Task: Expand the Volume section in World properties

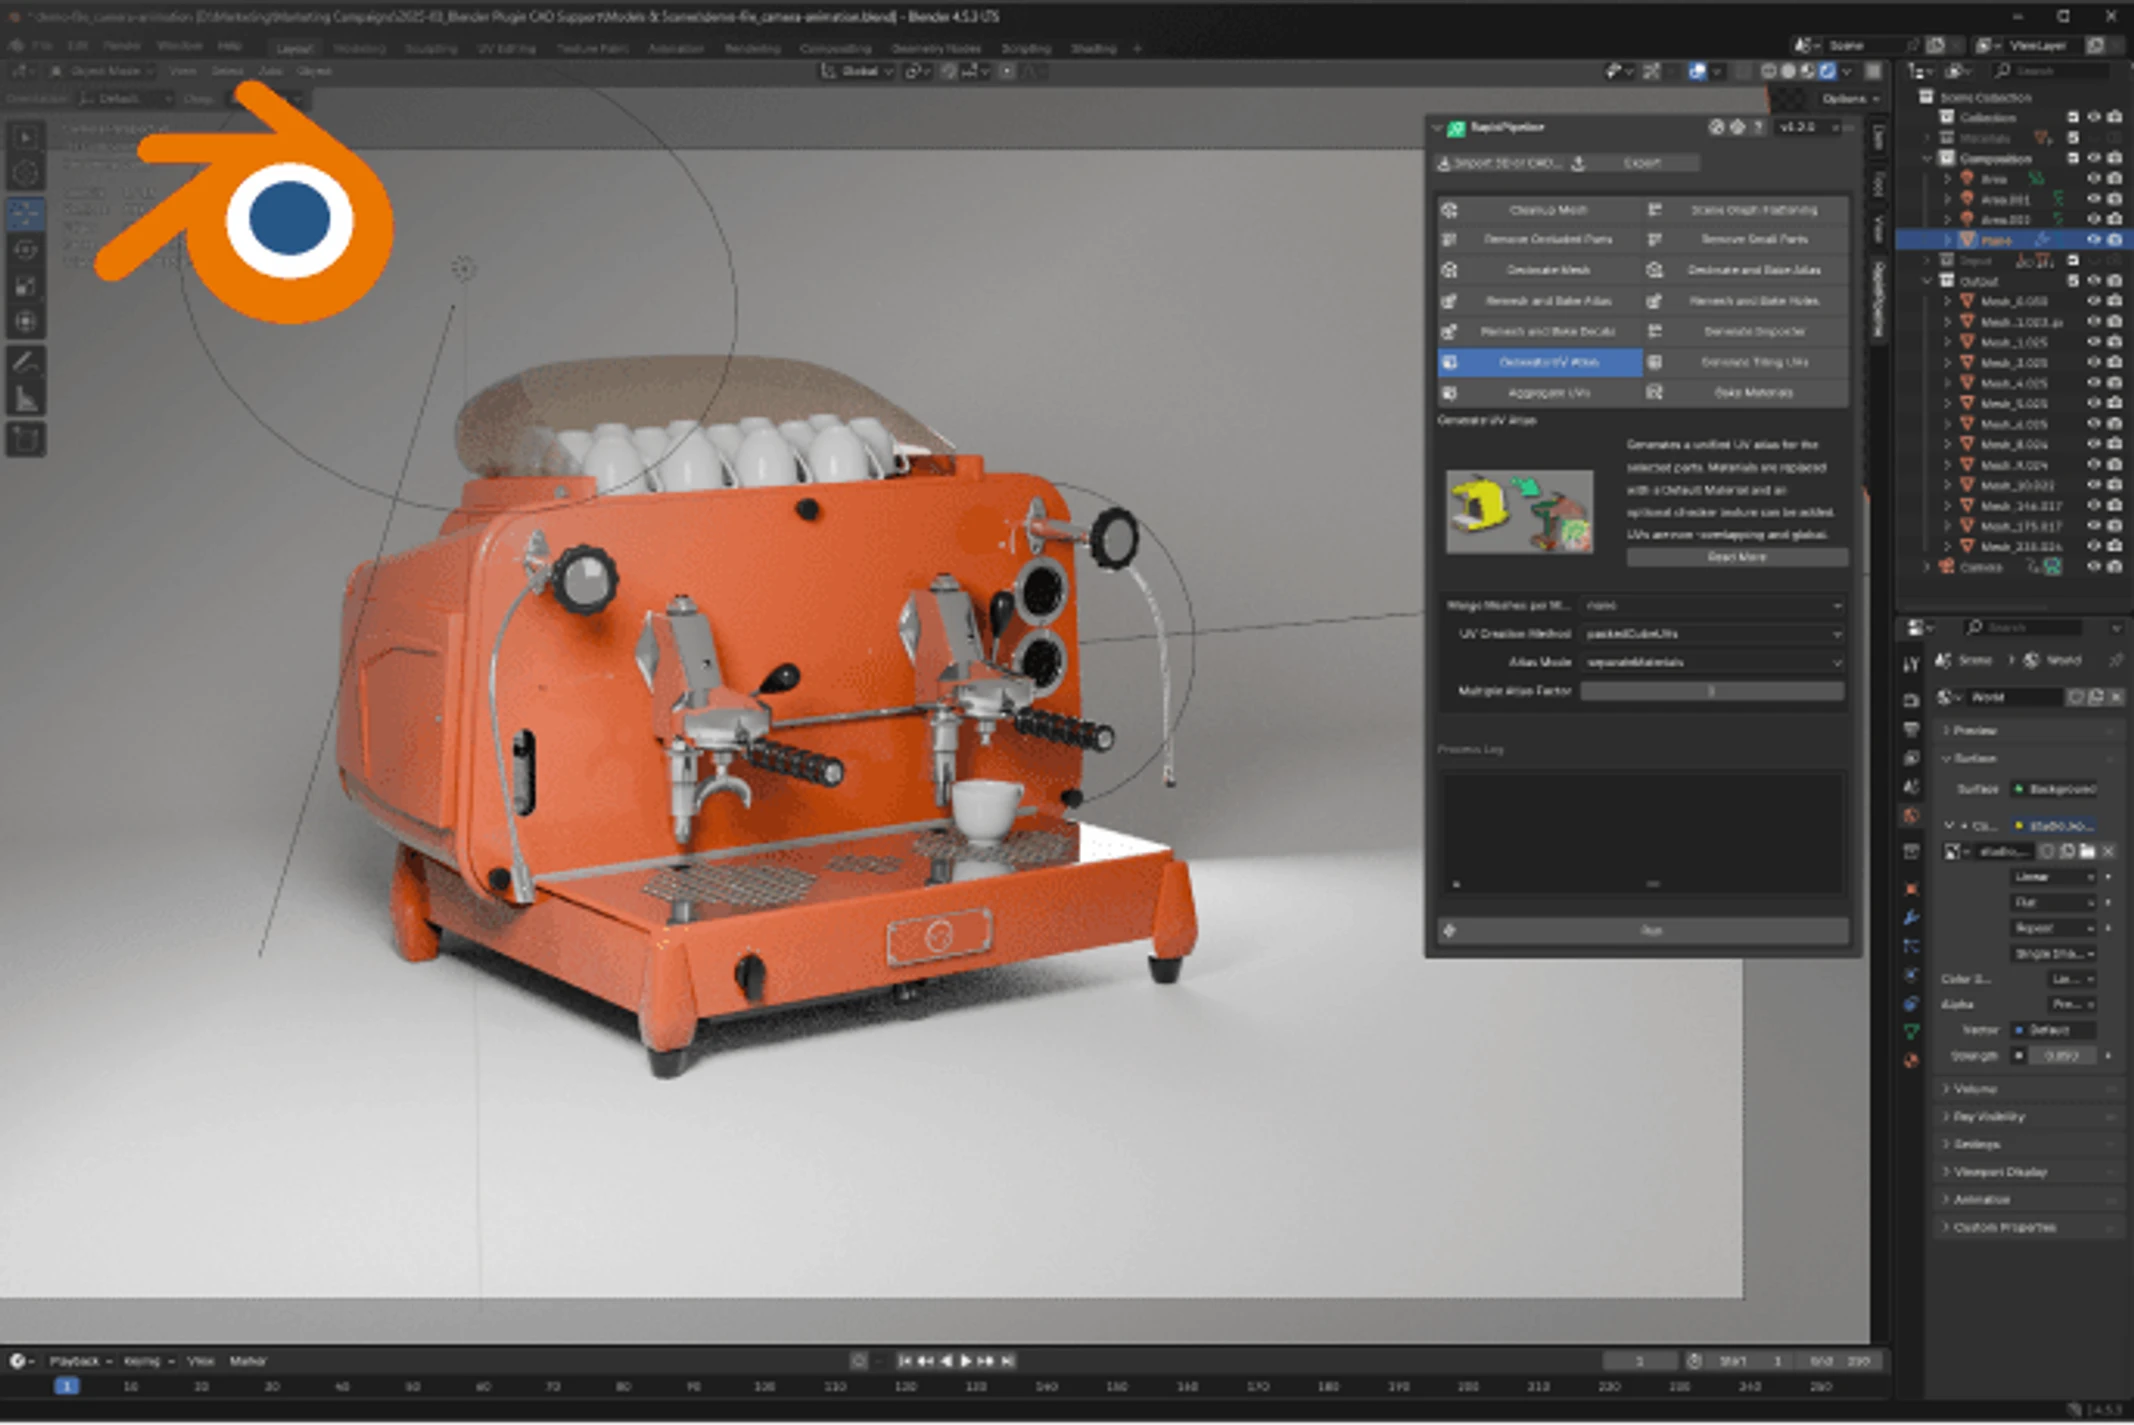Action: click(1974, 1089)
